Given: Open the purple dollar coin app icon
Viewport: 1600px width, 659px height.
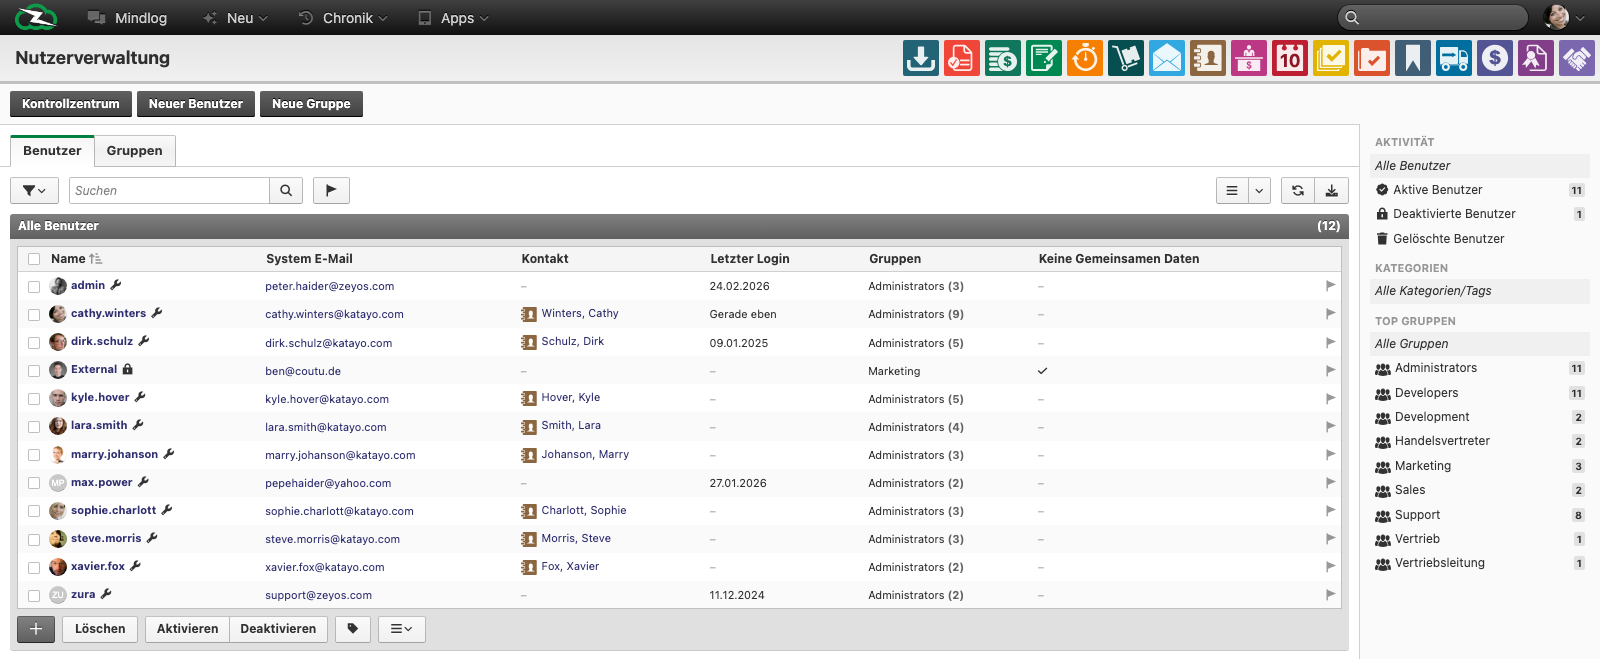Looking at the screenshot, I should coord(1494,58).
